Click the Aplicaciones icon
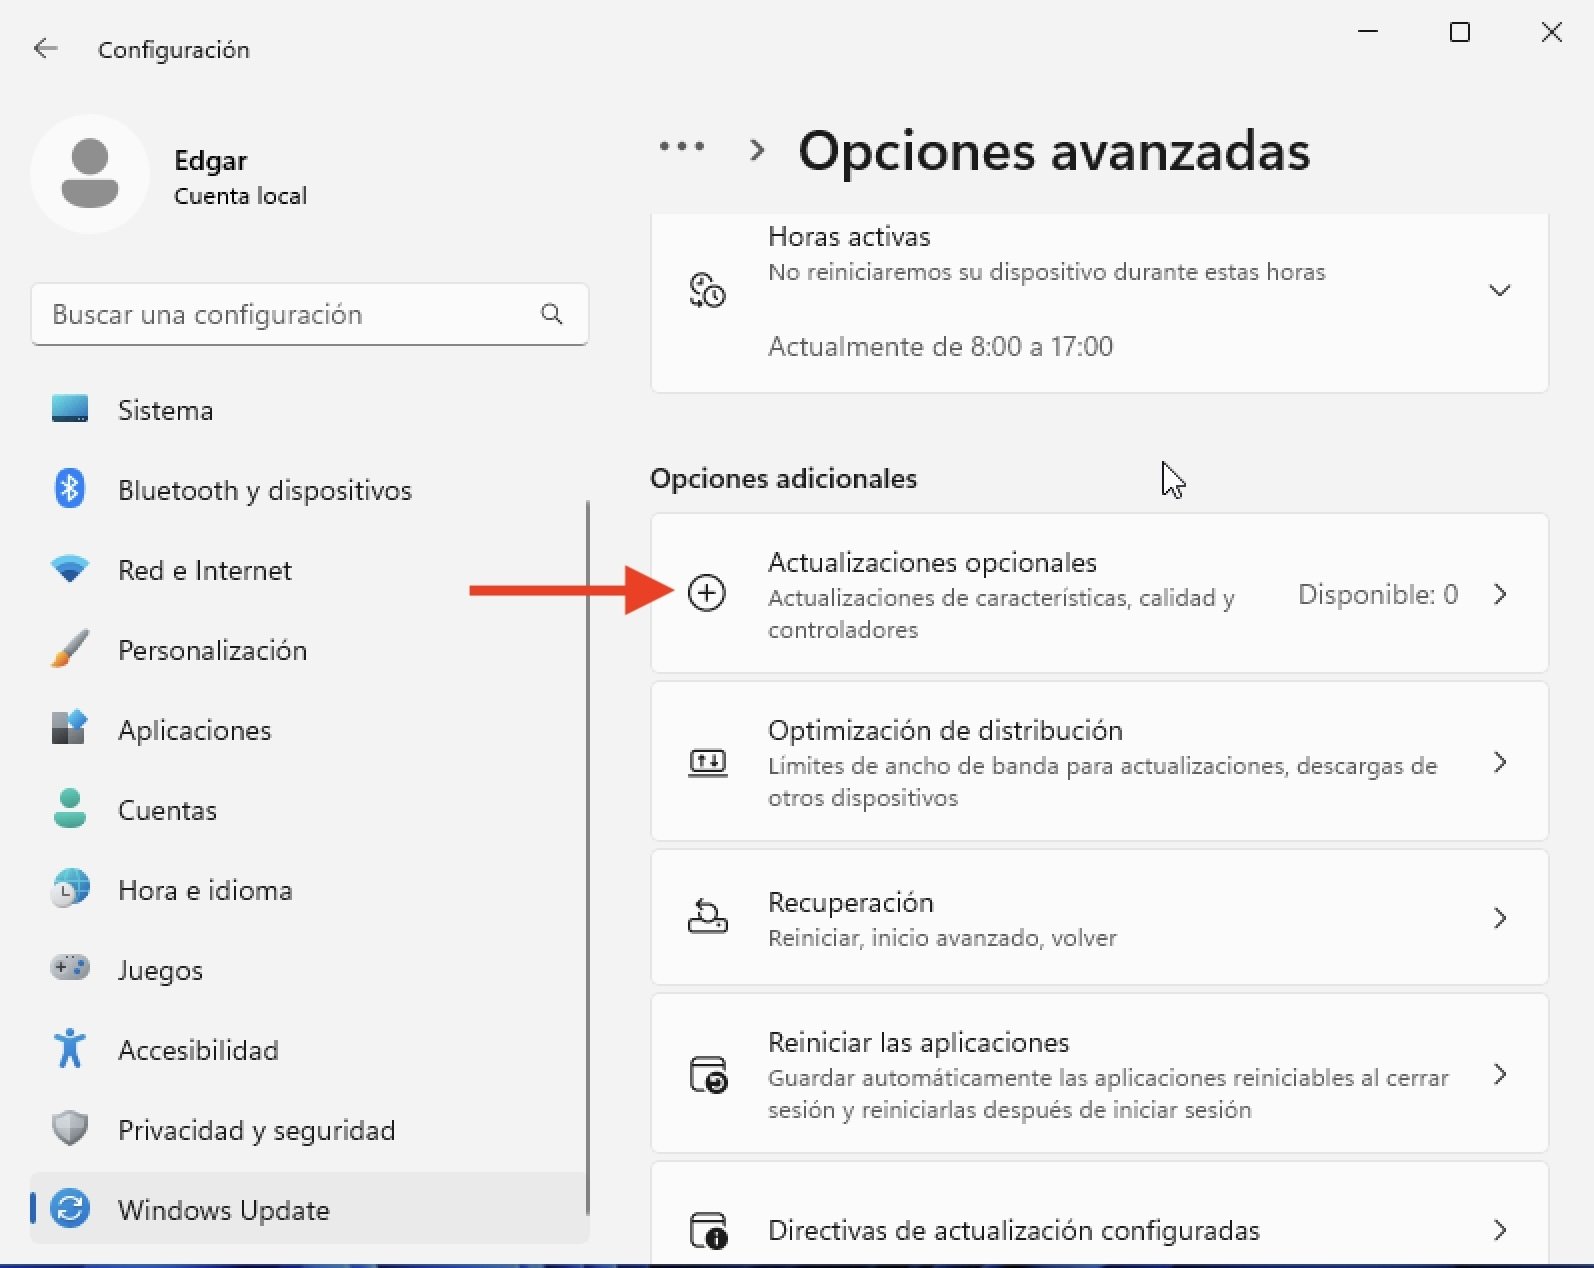Viewport: 1594px width, 1268px height. tap(70, 728)
